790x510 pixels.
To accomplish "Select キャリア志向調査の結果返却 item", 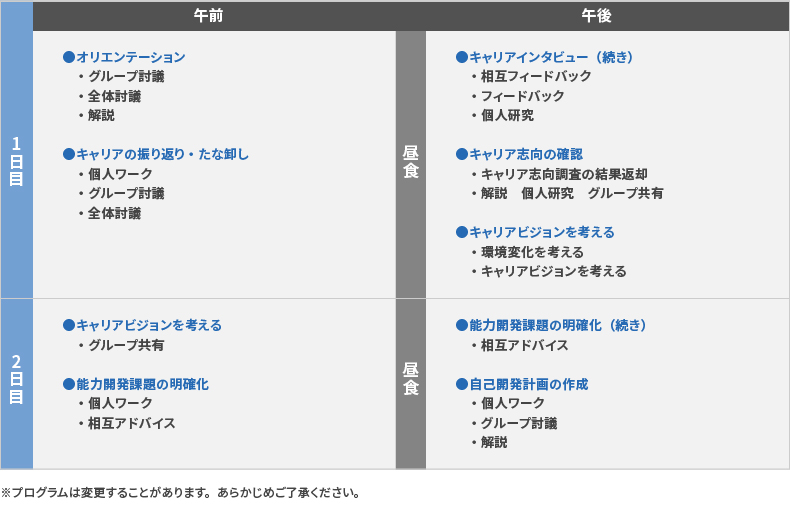I will [564, 174].
